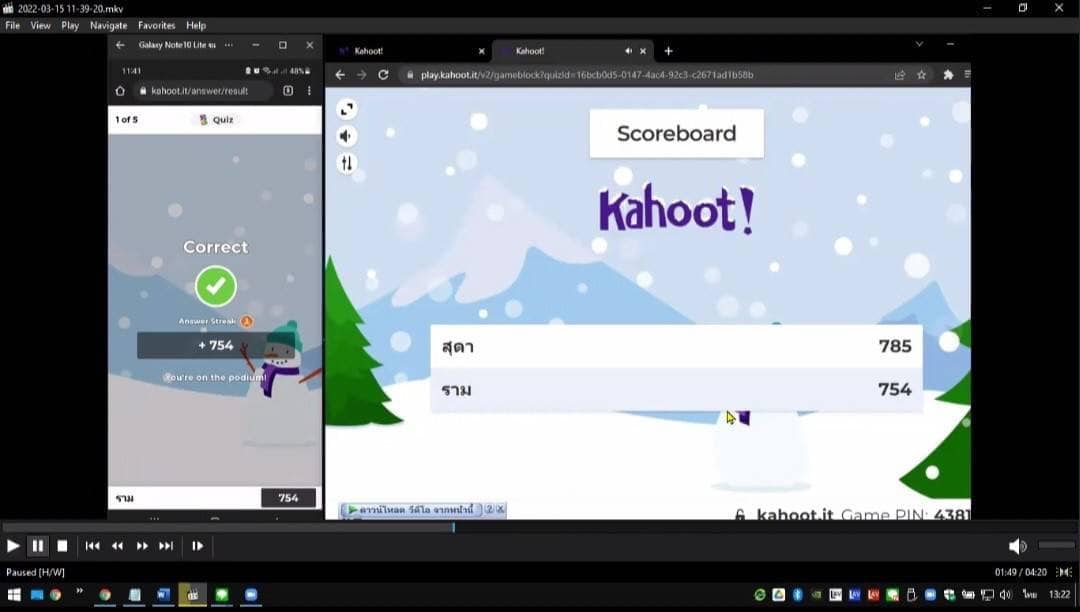Open the Navigate menu
Screen dimensions: 1080x612
pyautogui.click(x=109, y=25)
